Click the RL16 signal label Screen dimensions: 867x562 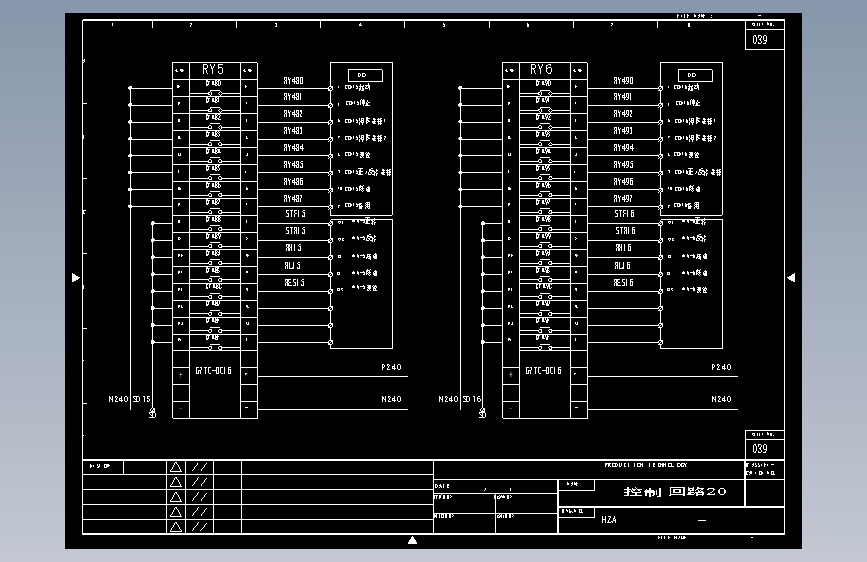pos(622,266)
